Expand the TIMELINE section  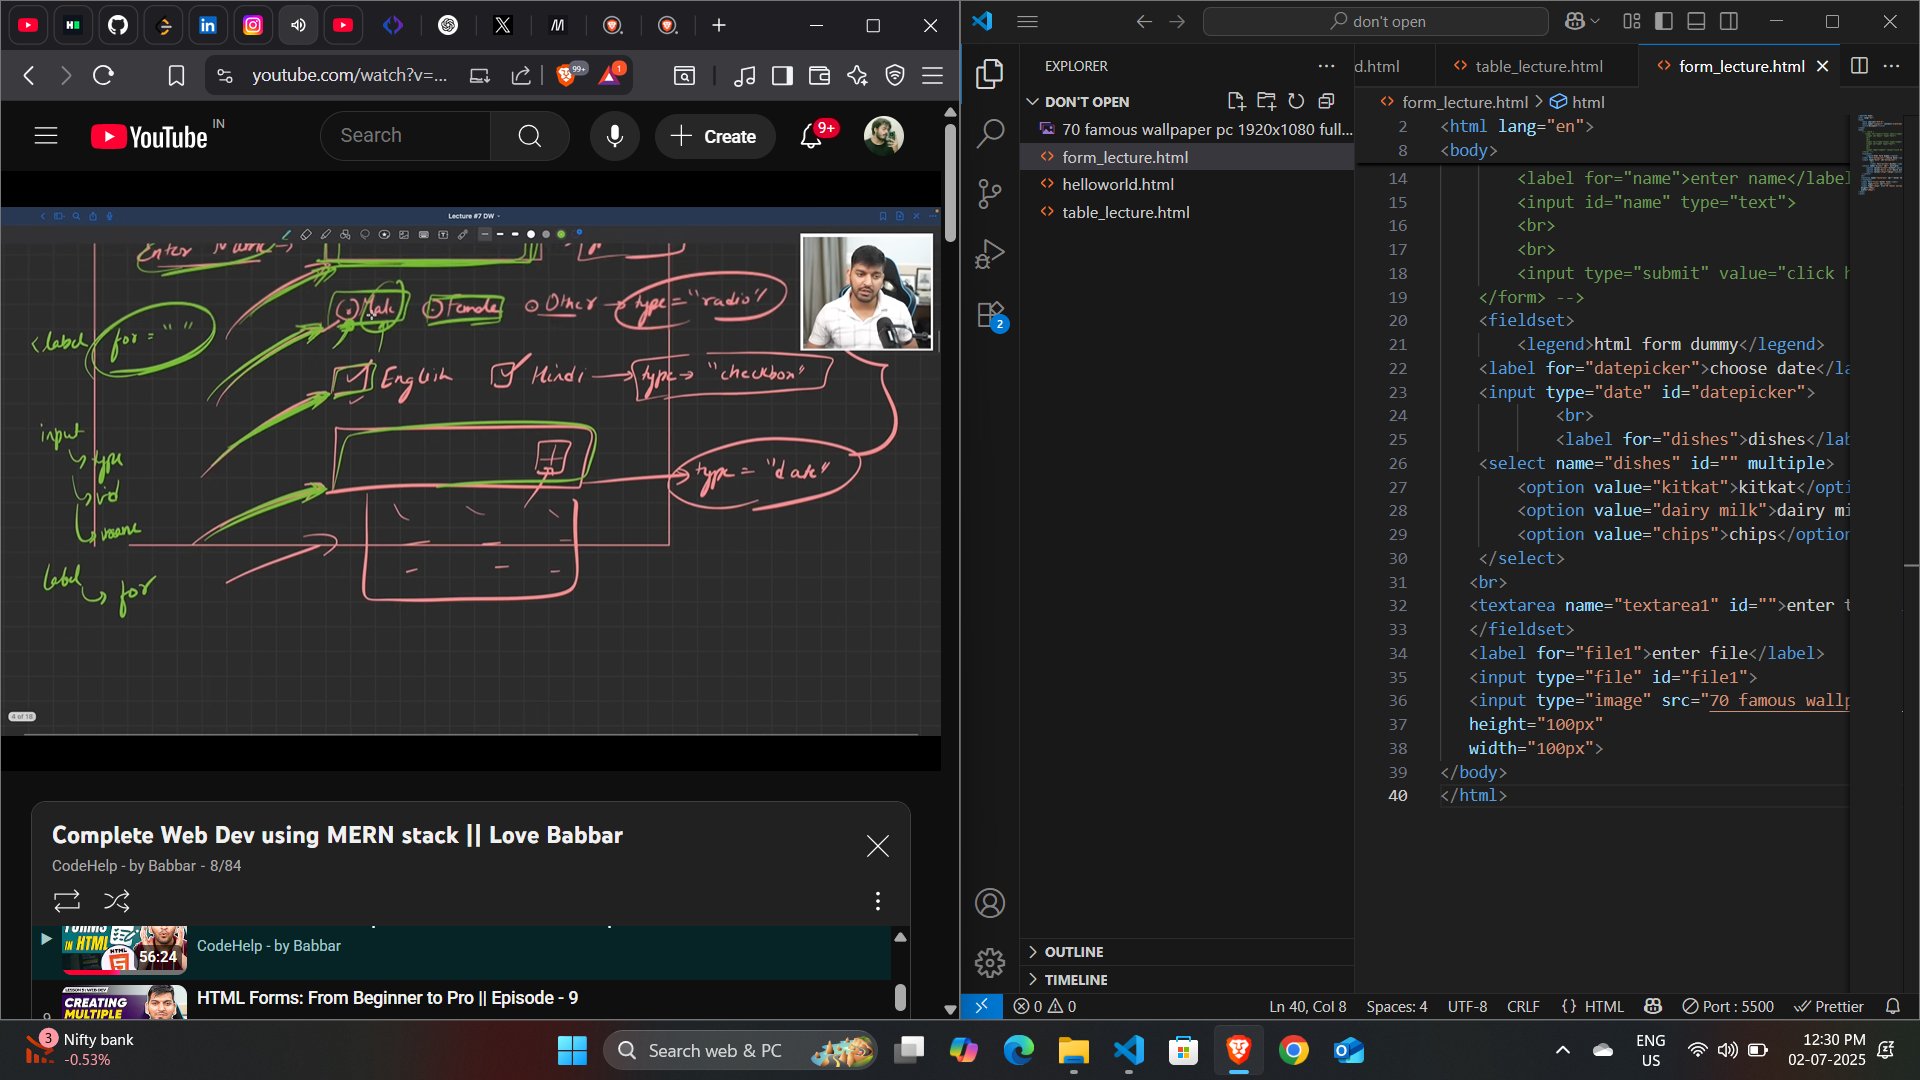point(1075,980)
